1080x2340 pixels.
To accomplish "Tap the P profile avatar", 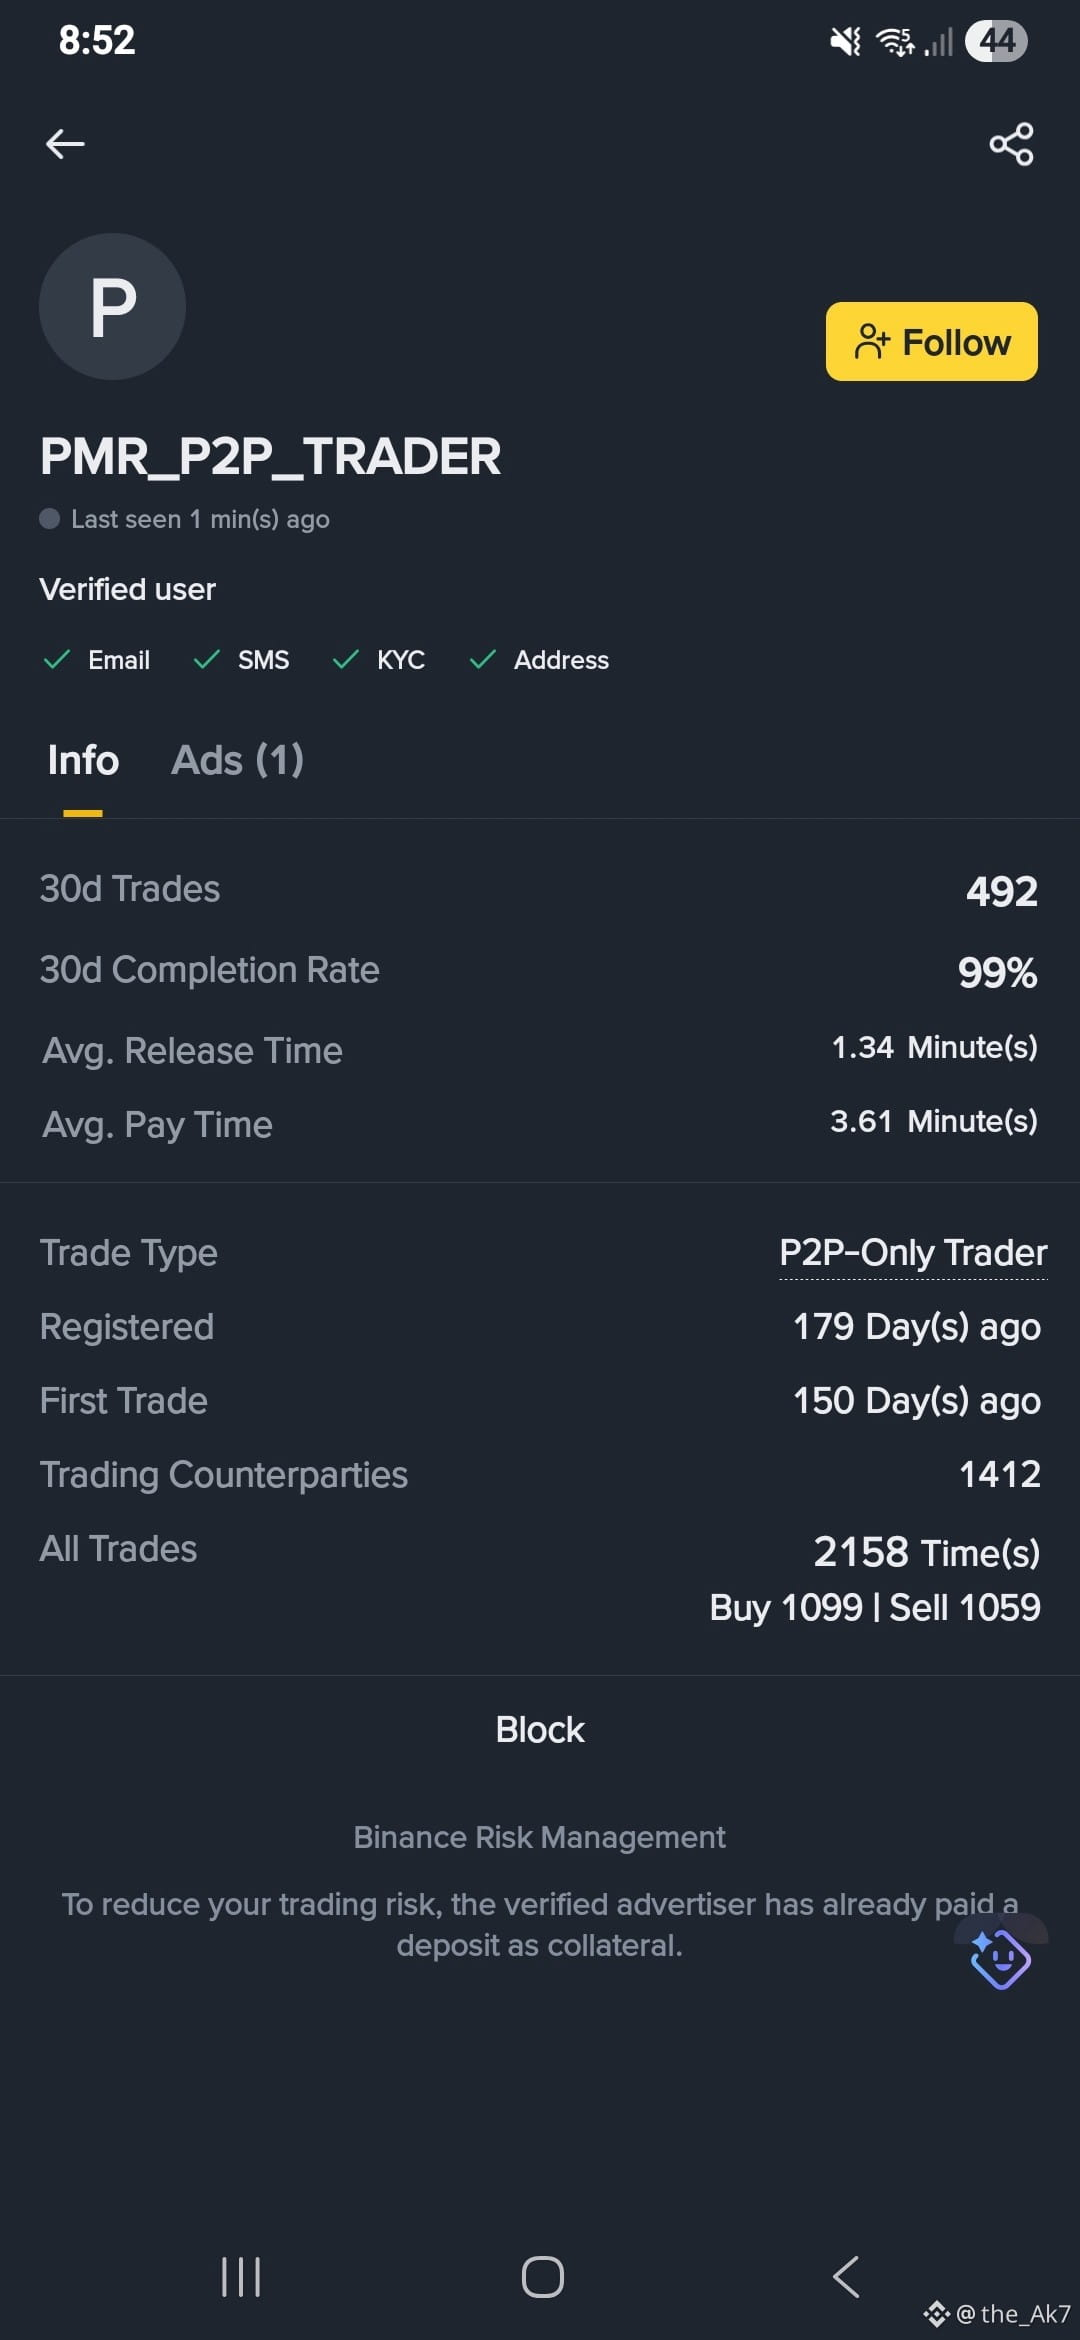I will pos(112,306).
